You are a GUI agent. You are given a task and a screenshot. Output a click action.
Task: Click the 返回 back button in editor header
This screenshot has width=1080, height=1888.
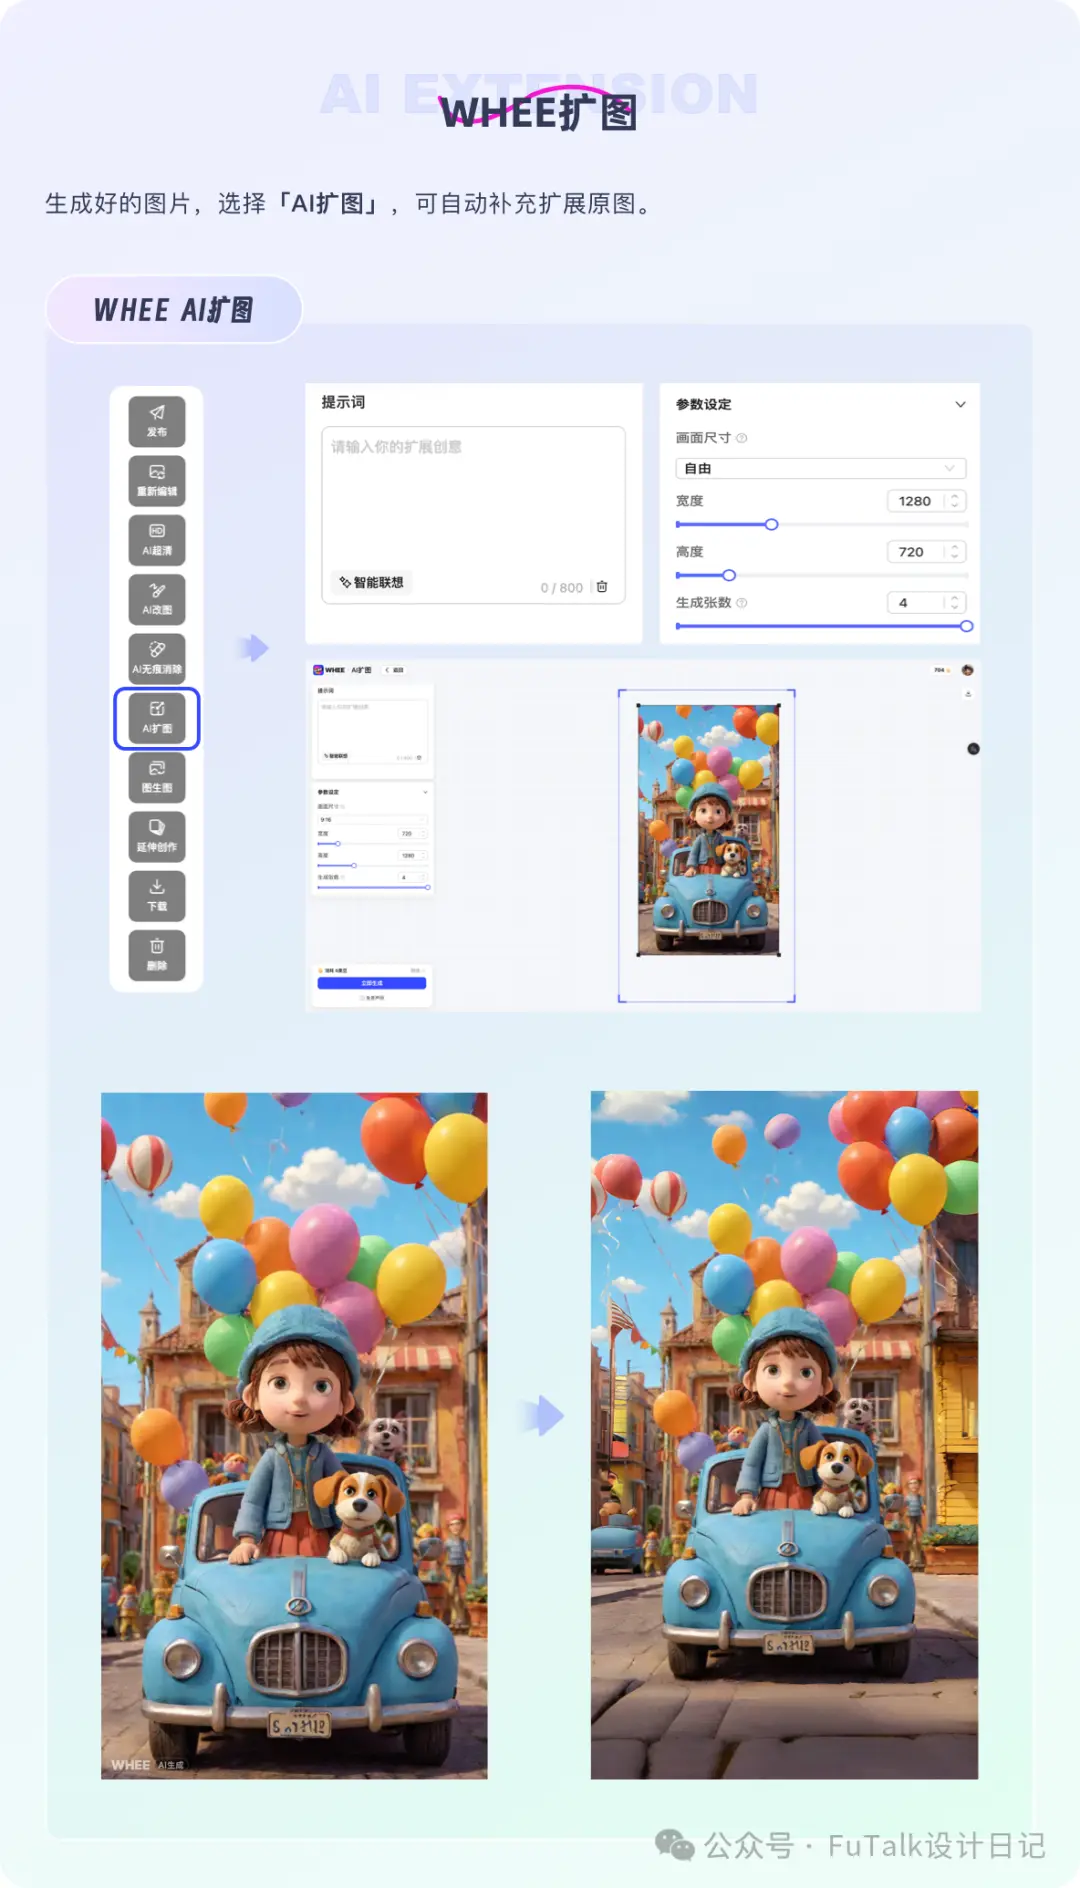[x=394, y=670]
